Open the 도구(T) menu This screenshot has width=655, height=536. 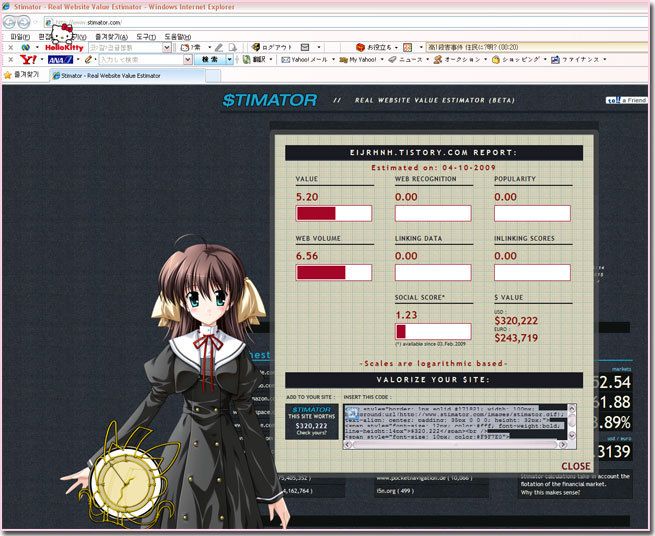[x=146, y=37]
